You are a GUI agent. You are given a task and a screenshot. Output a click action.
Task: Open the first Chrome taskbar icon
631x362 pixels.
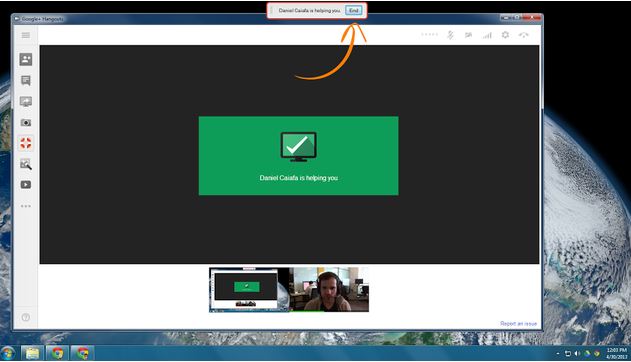pos(57,354)
